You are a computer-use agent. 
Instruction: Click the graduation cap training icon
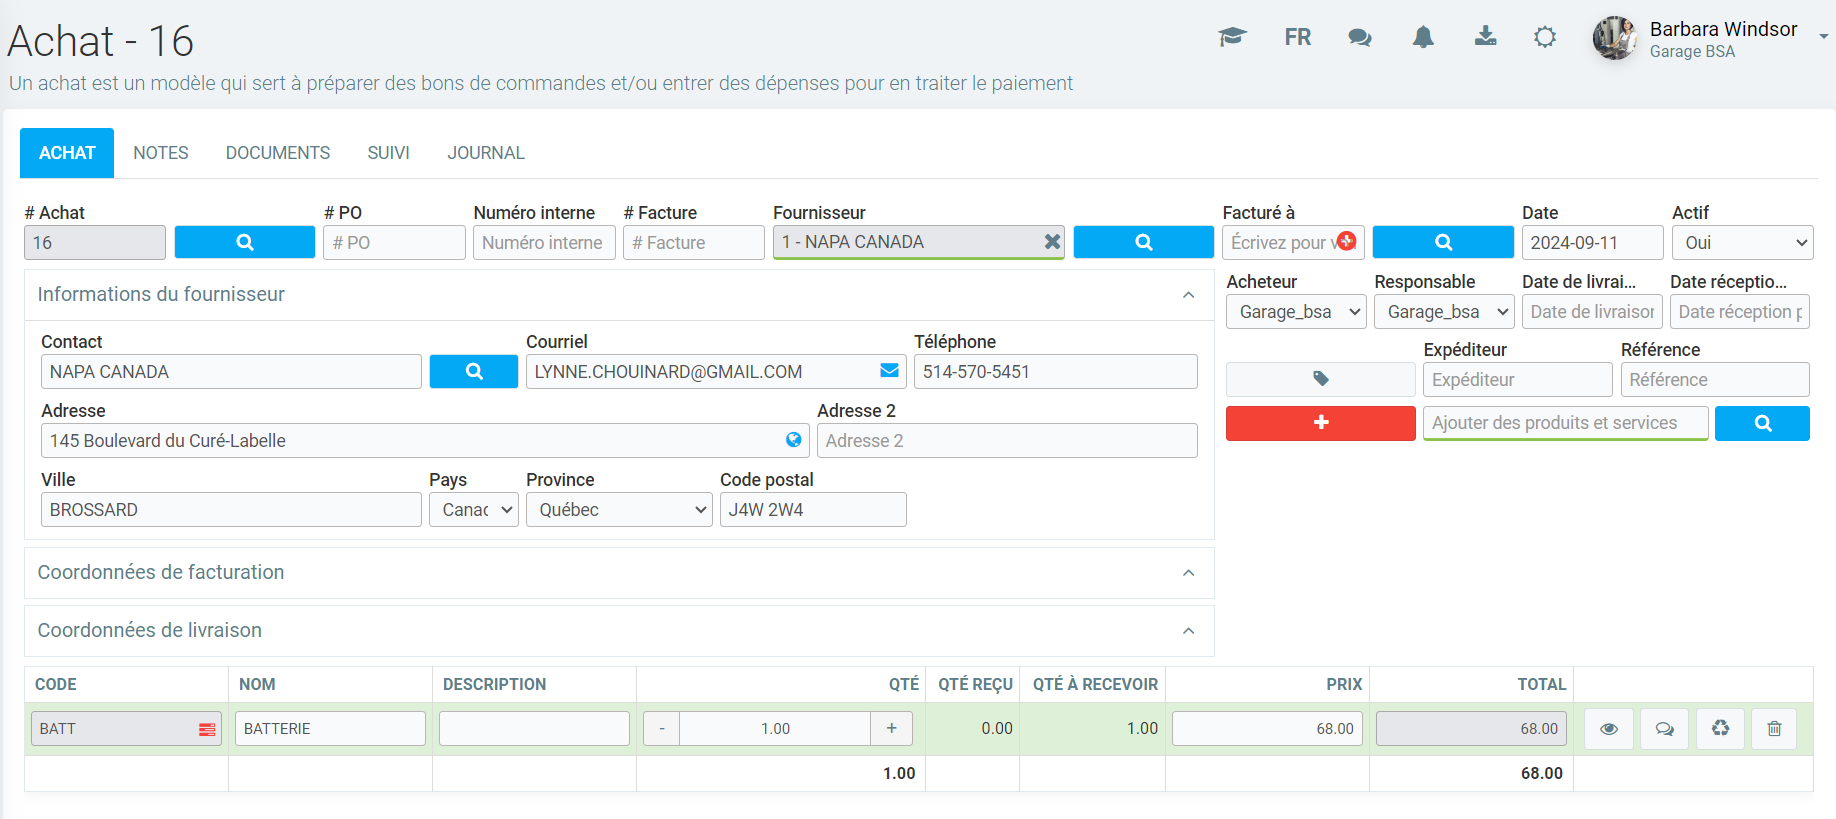(x=1232, y=38)
